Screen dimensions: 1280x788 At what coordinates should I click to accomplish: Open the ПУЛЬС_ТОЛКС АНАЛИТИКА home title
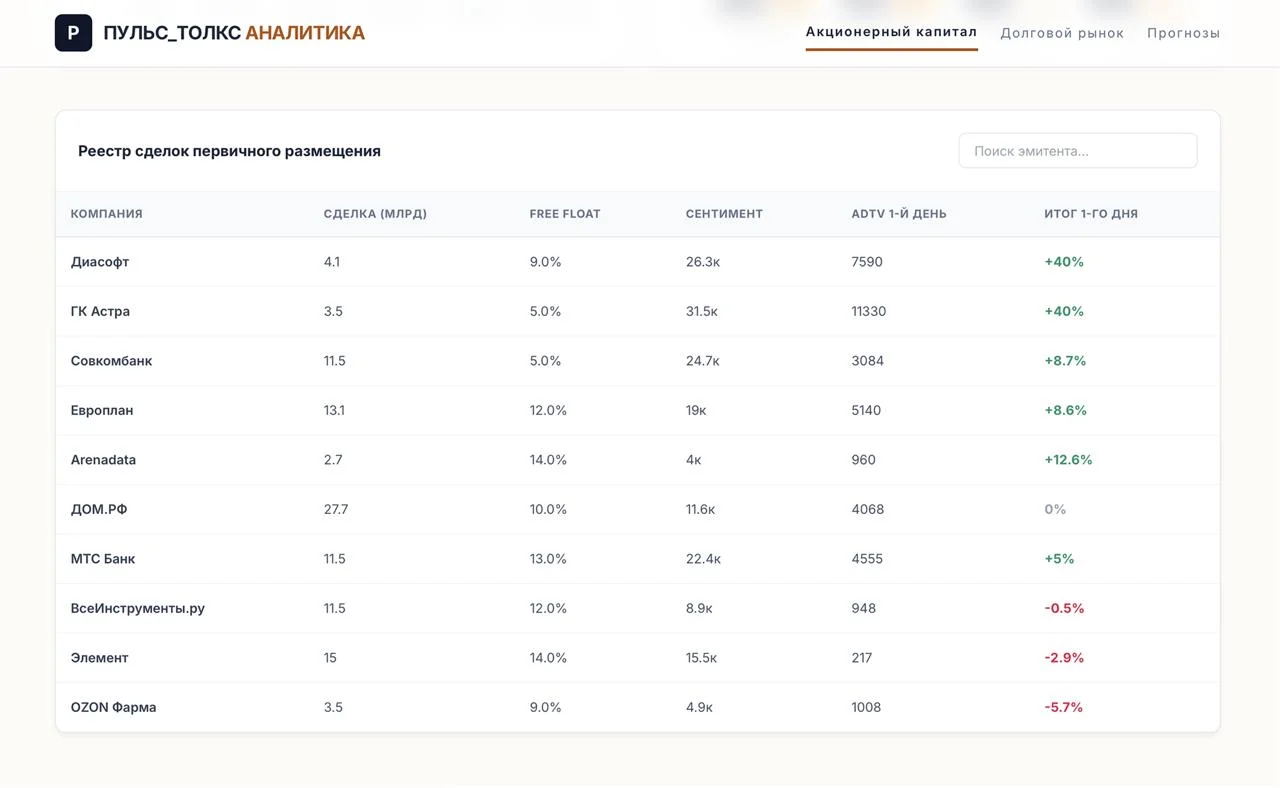tap(234, 33)
